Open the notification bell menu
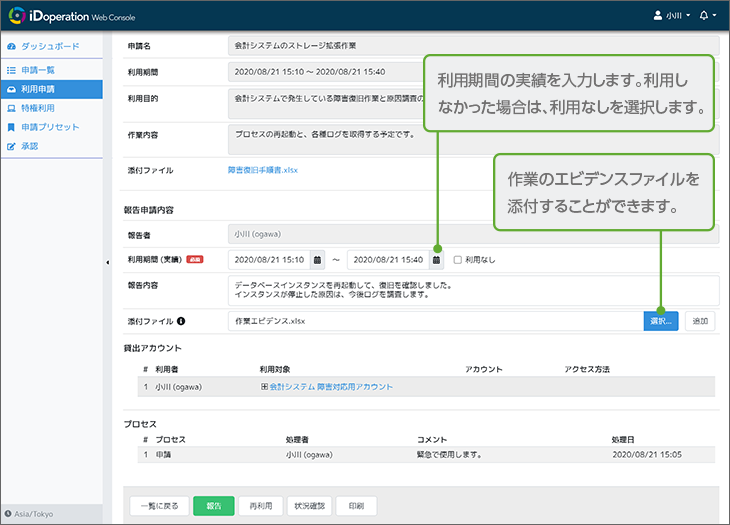The width and height of the screenshot is (730, 525). click(707, 16)
